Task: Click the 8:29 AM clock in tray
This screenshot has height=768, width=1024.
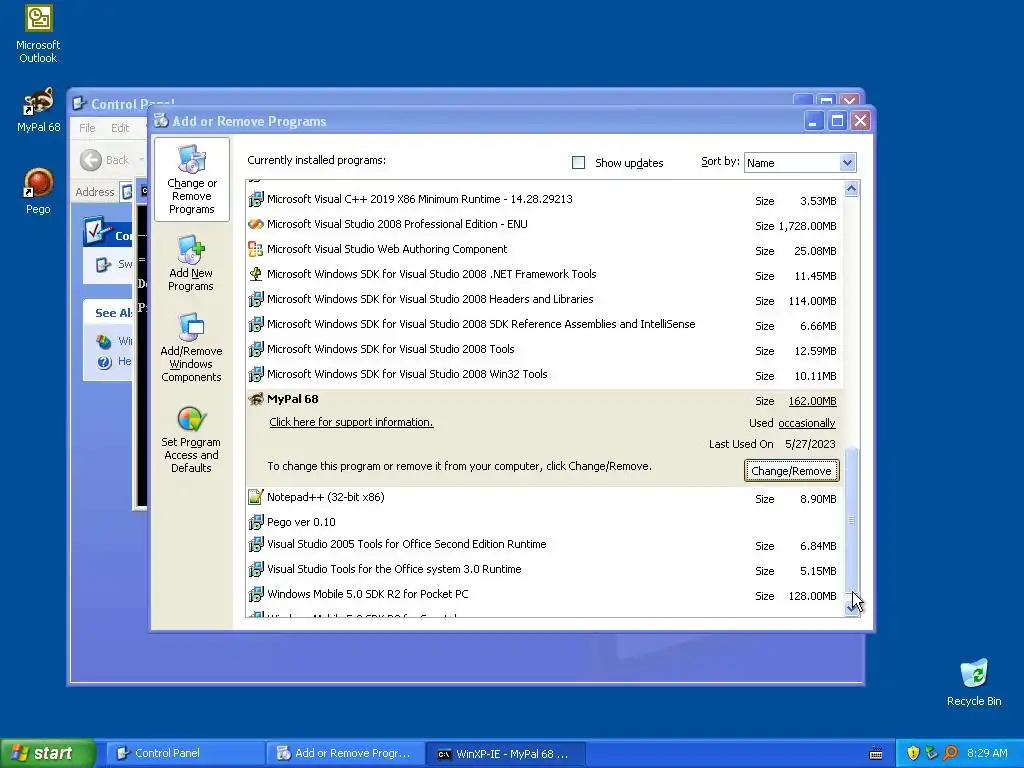Action: coord(987,753)
